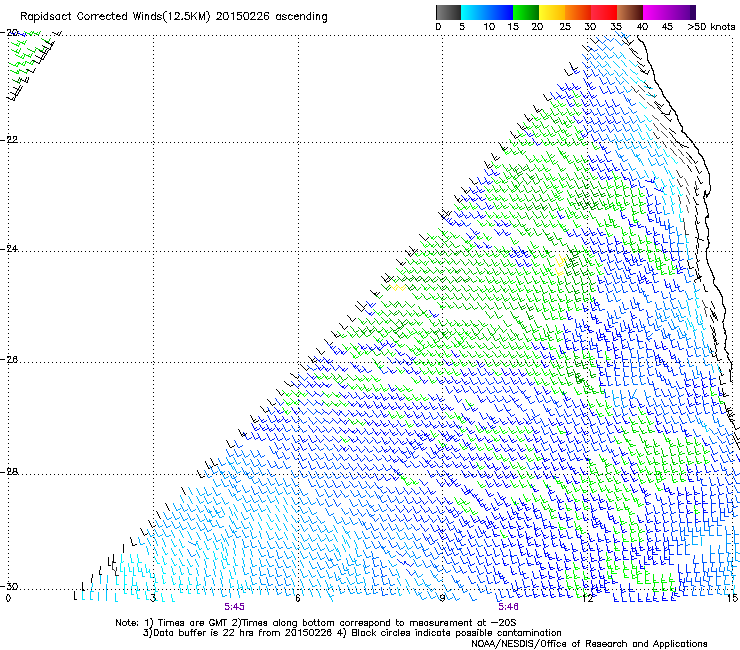This screenshot has width=740, height=650.
Task: Click the '12' longitude axis label
Action: [587, 598]
